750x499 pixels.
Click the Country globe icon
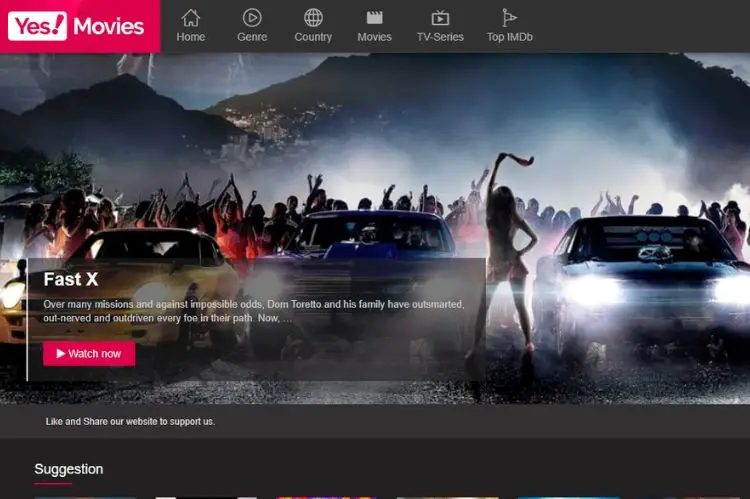(313, 18)
